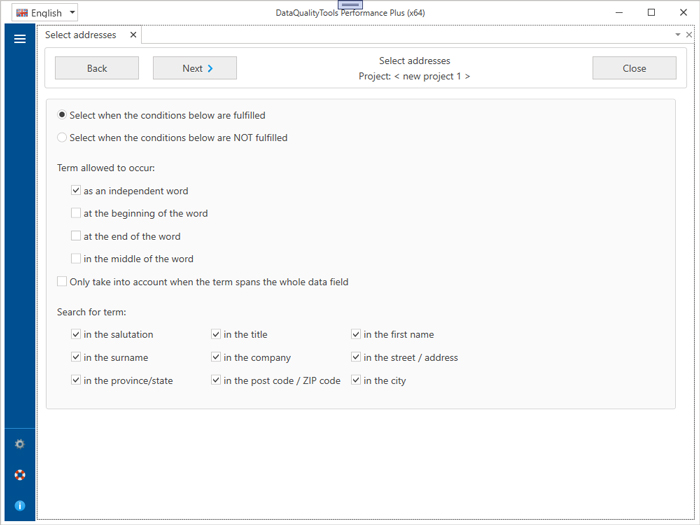Uncheck 'as an independent word'

(x=76, y=191)
